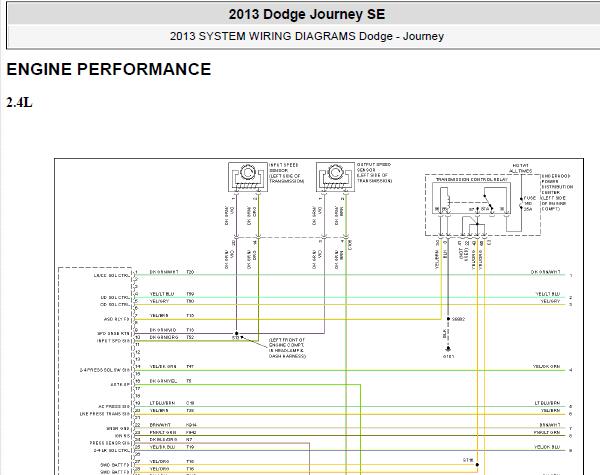Click 'DK GRN/WHT' wire label at pin 1

[x=164, y=272]
